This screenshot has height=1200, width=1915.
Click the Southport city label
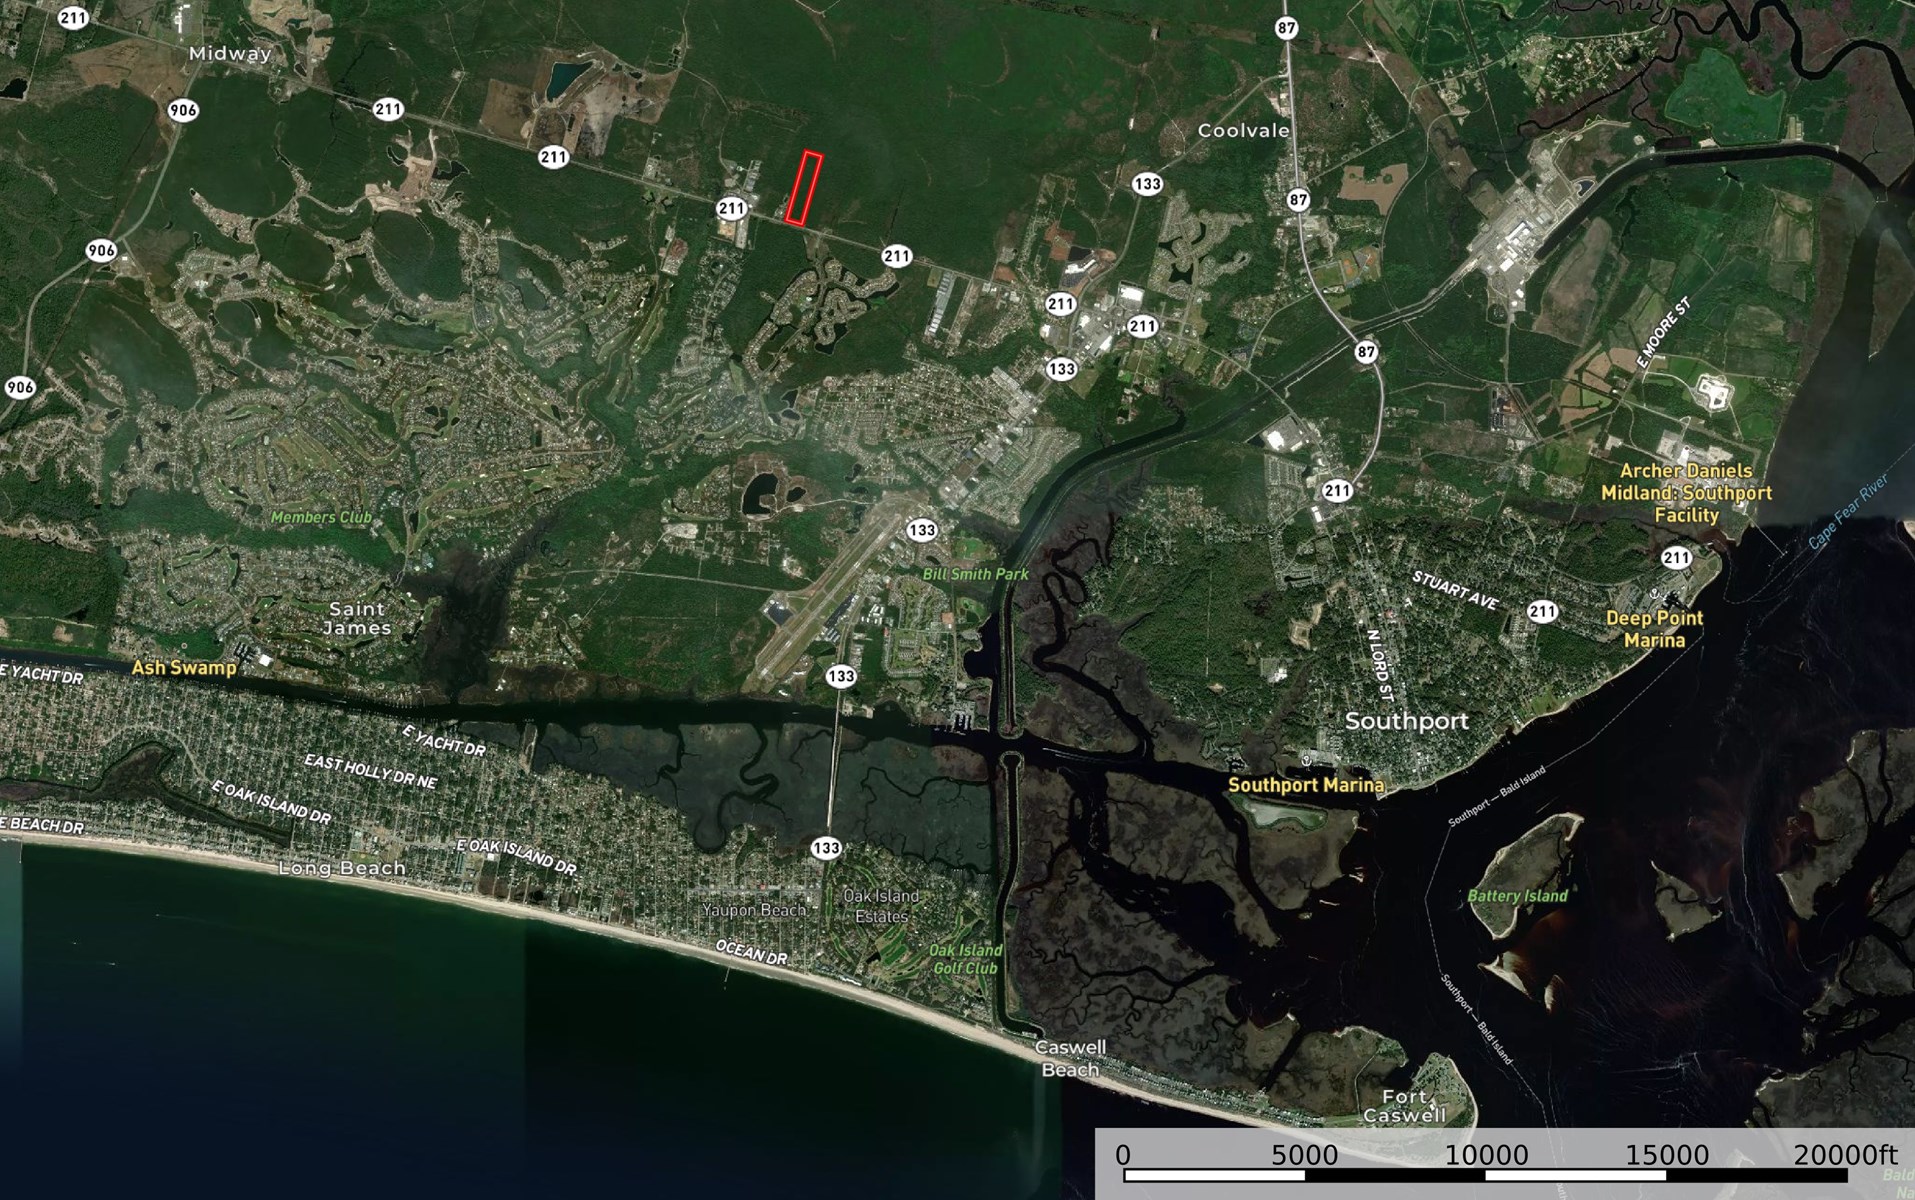click(x=1407, y=721)
